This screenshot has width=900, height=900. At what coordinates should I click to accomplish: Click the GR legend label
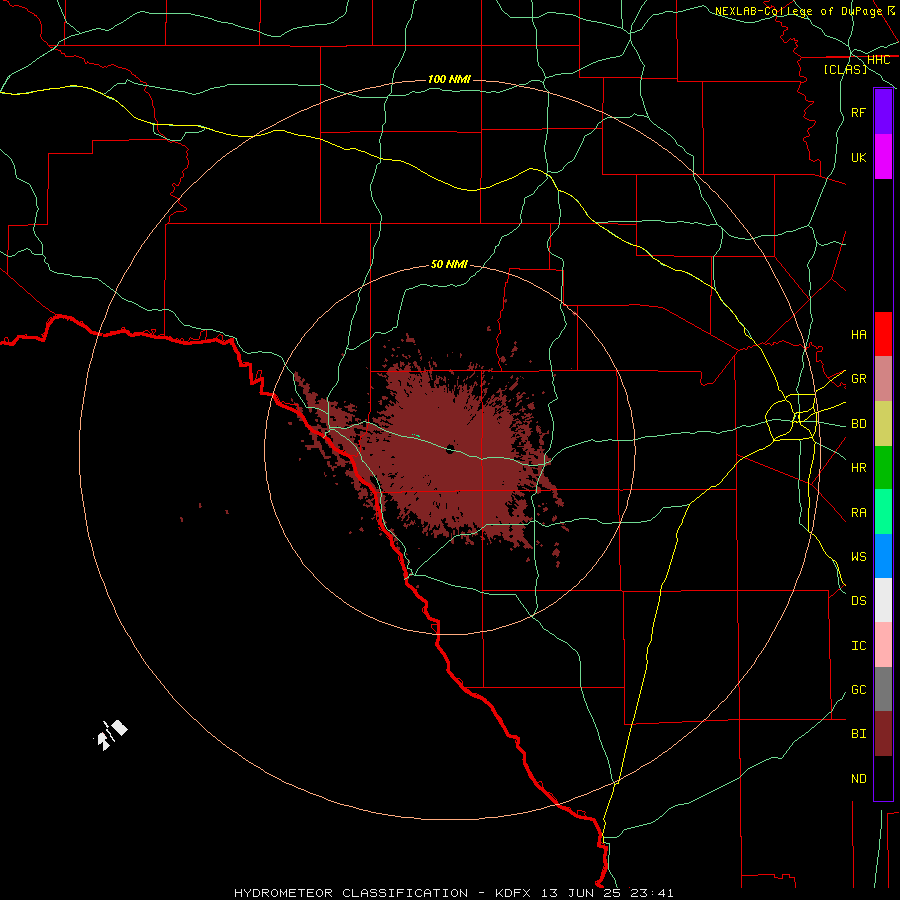click(x=858, y=379)
